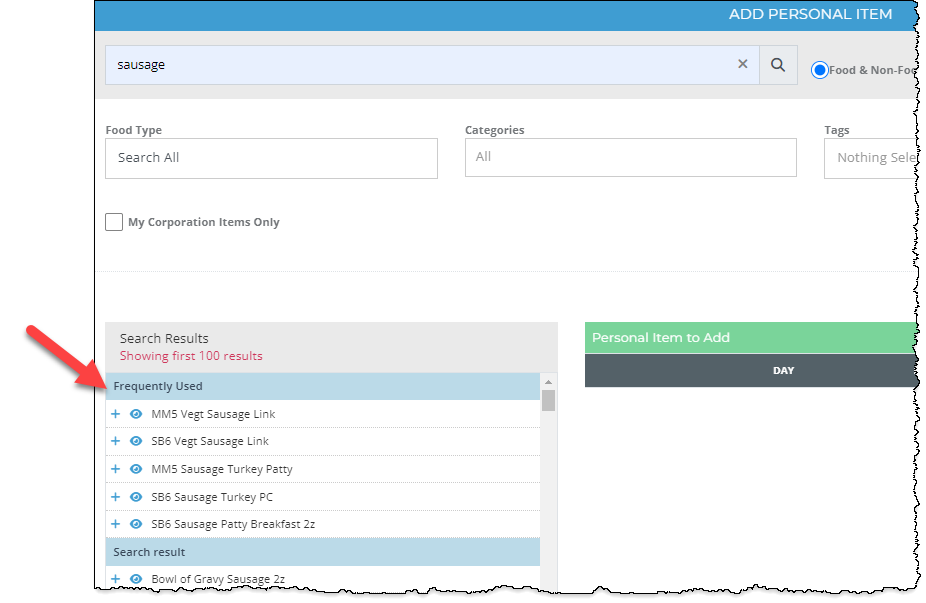
Task: Add SB6 Vegt Sausage Link with plus icon
Action: [115, 441]
